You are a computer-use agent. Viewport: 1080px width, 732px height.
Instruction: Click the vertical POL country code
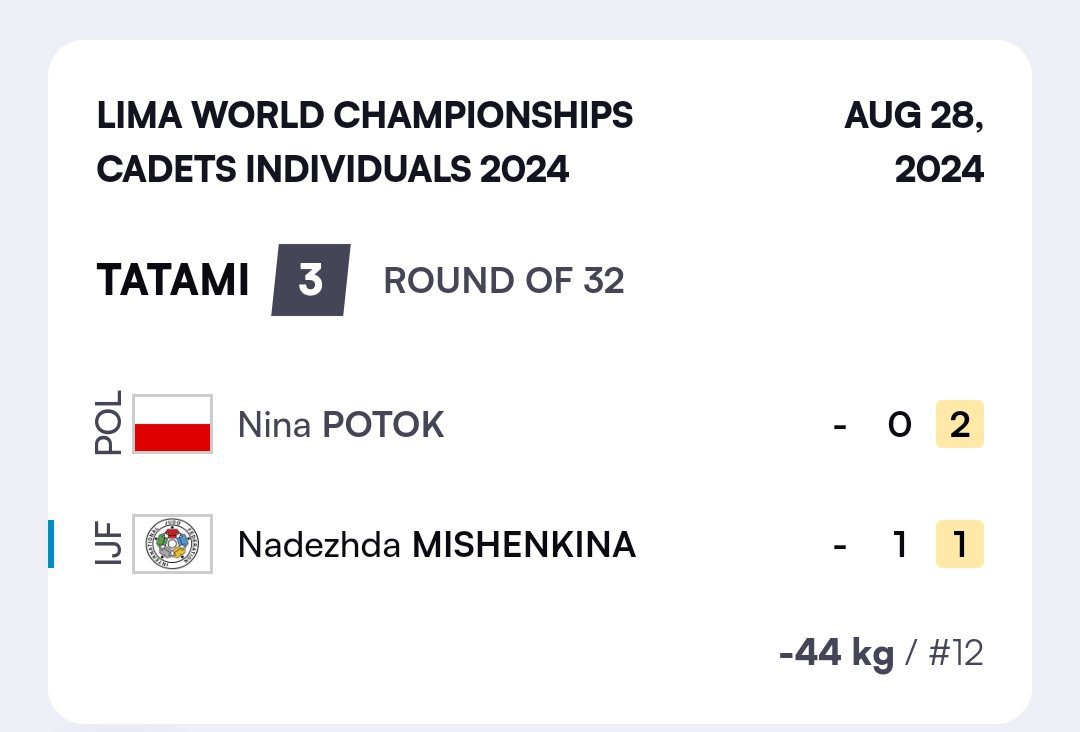pos(109,424)
